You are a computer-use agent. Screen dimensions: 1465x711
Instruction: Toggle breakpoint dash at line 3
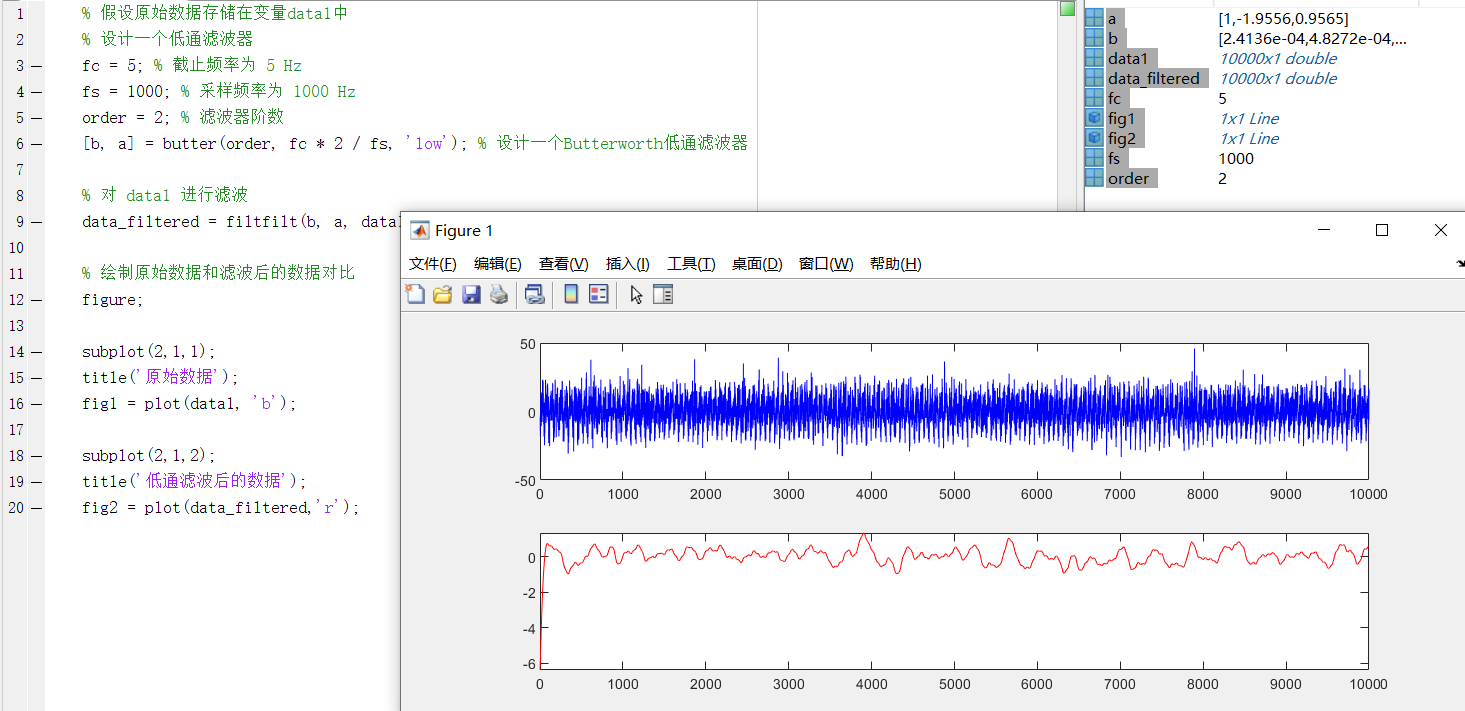36,66
